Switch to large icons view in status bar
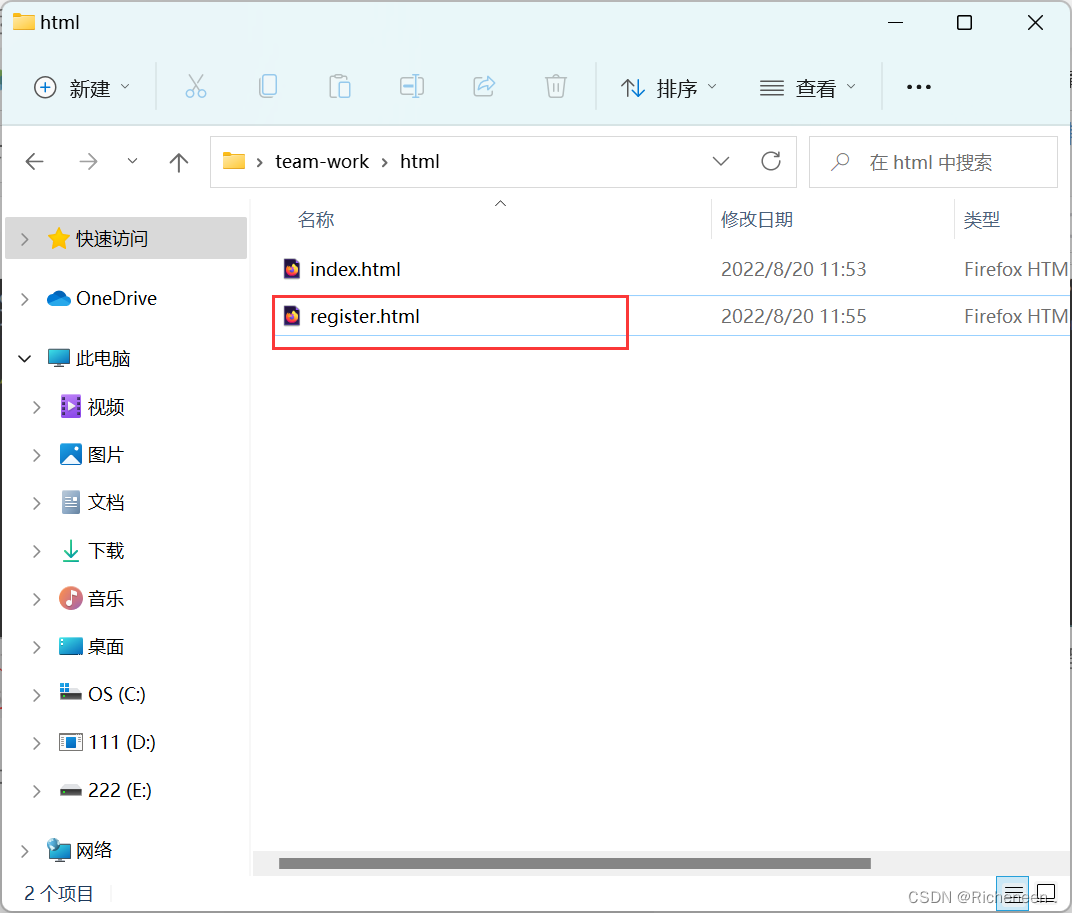1072x913 pixels. [x=1046, y=893]
